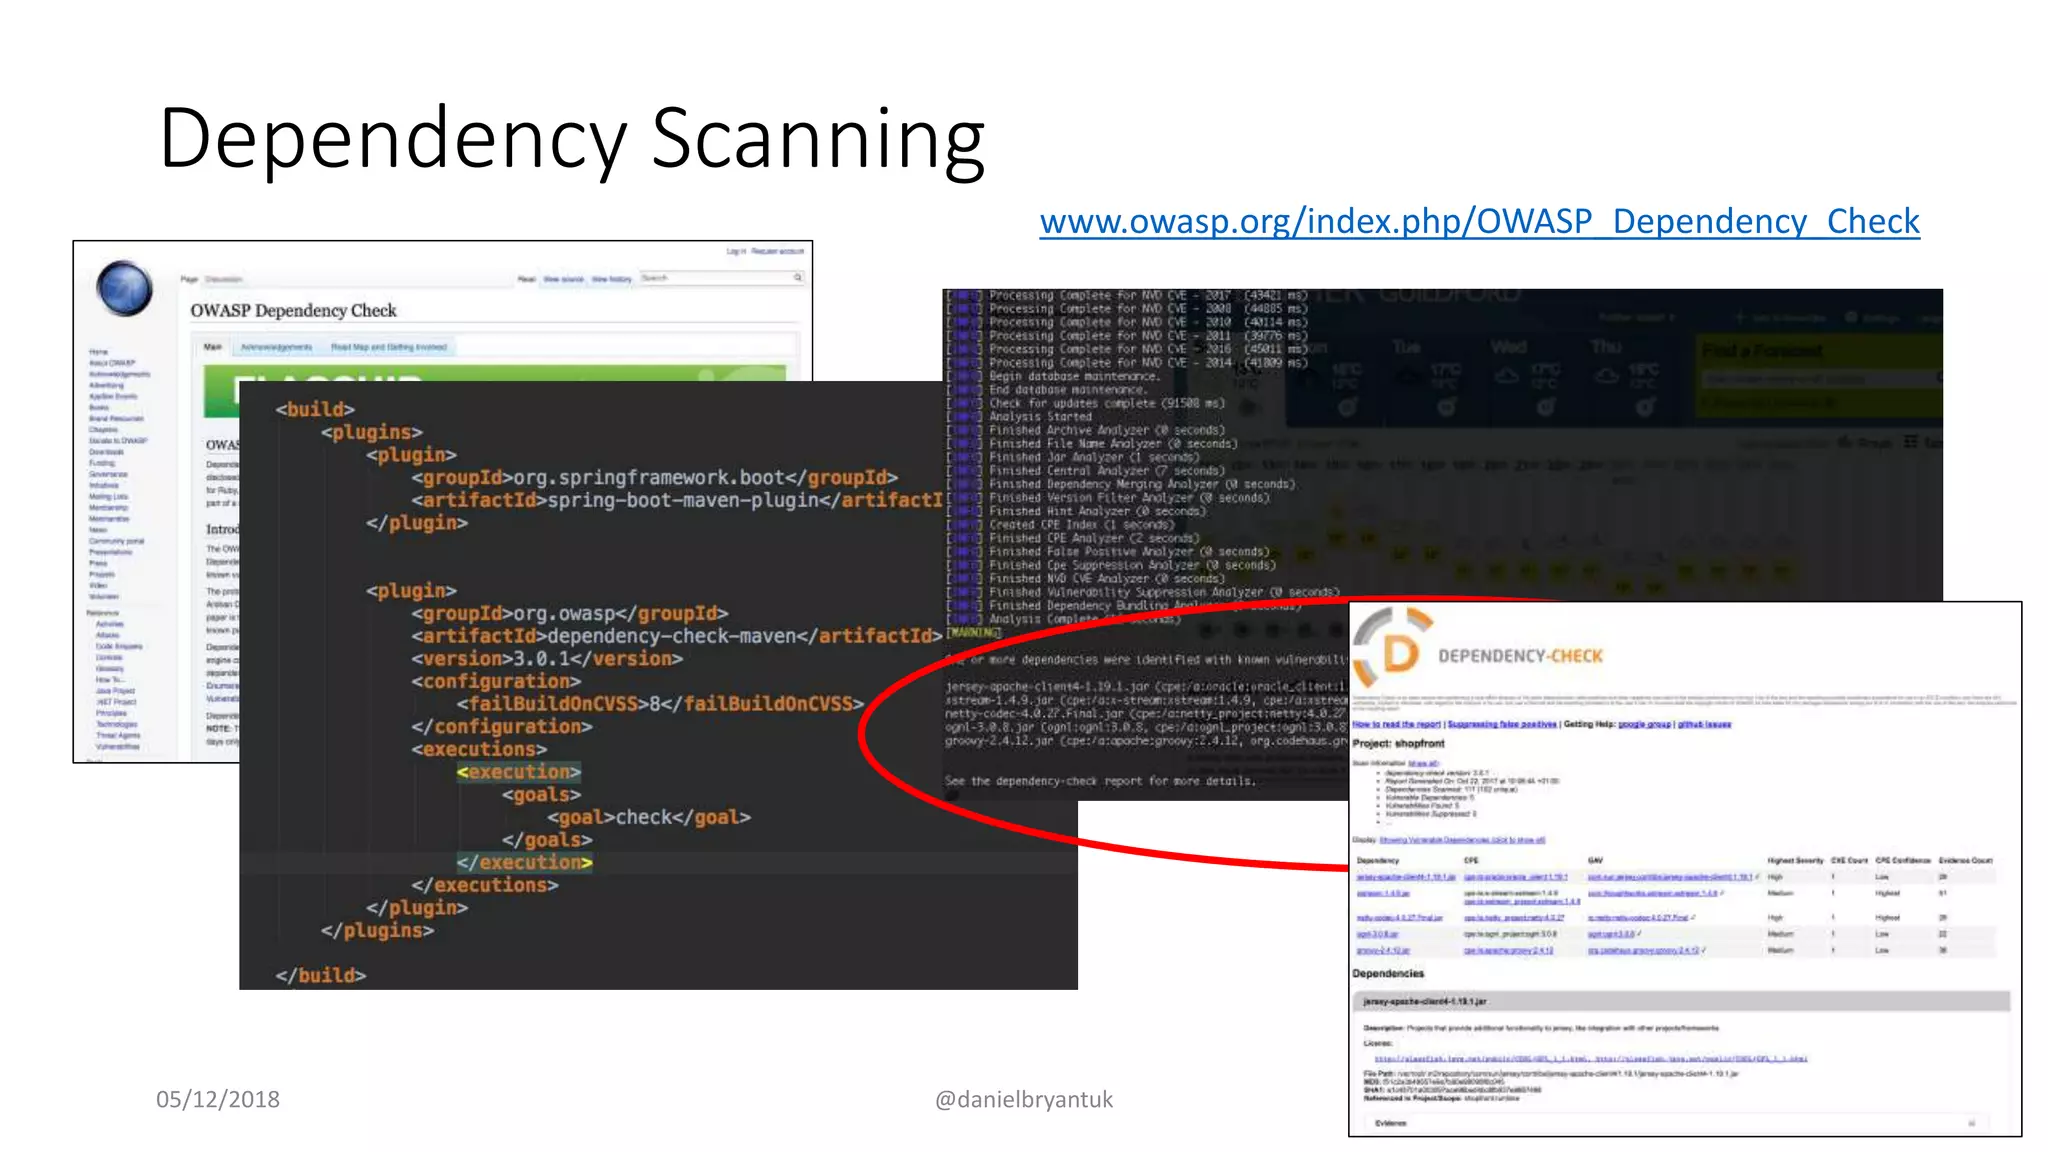Click the search magnifier icon on the OWASP wiki
The width and height of the screenshot is (2048, 1152).
coord(798,278)
